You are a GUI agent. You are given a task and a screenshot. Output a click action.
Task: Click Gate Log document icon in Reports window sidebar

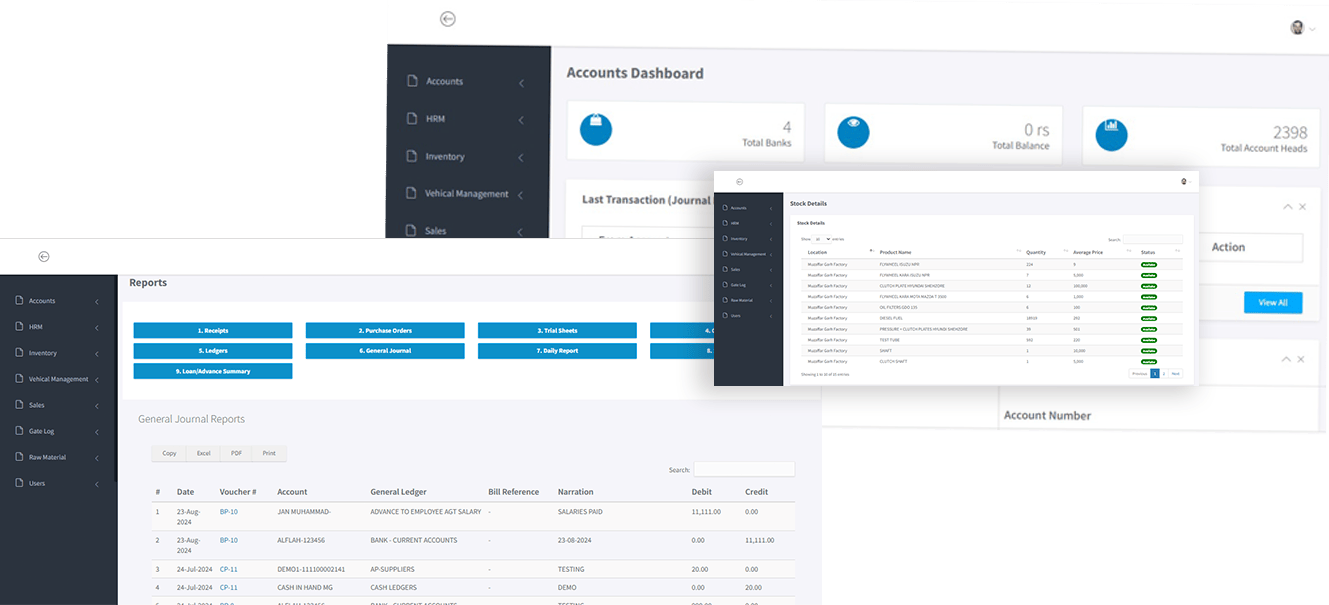pos(18,430)
